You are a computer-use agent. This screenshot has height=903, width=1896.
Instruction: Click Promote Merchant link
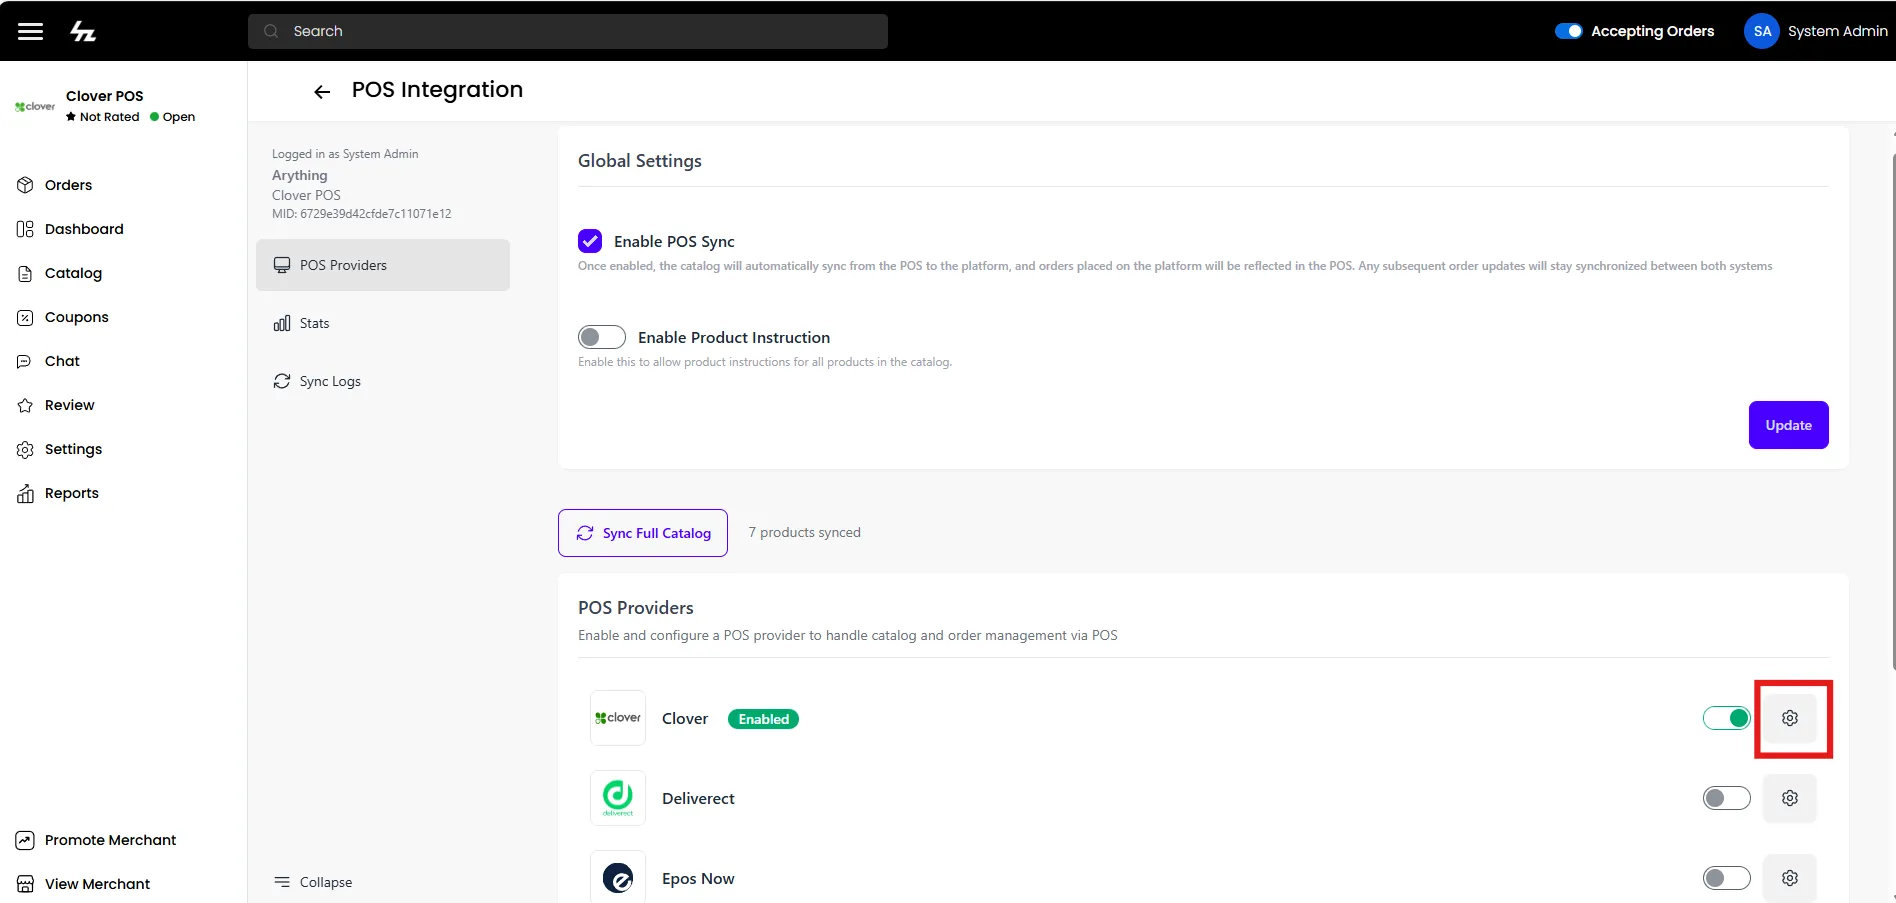pos(96,840)
